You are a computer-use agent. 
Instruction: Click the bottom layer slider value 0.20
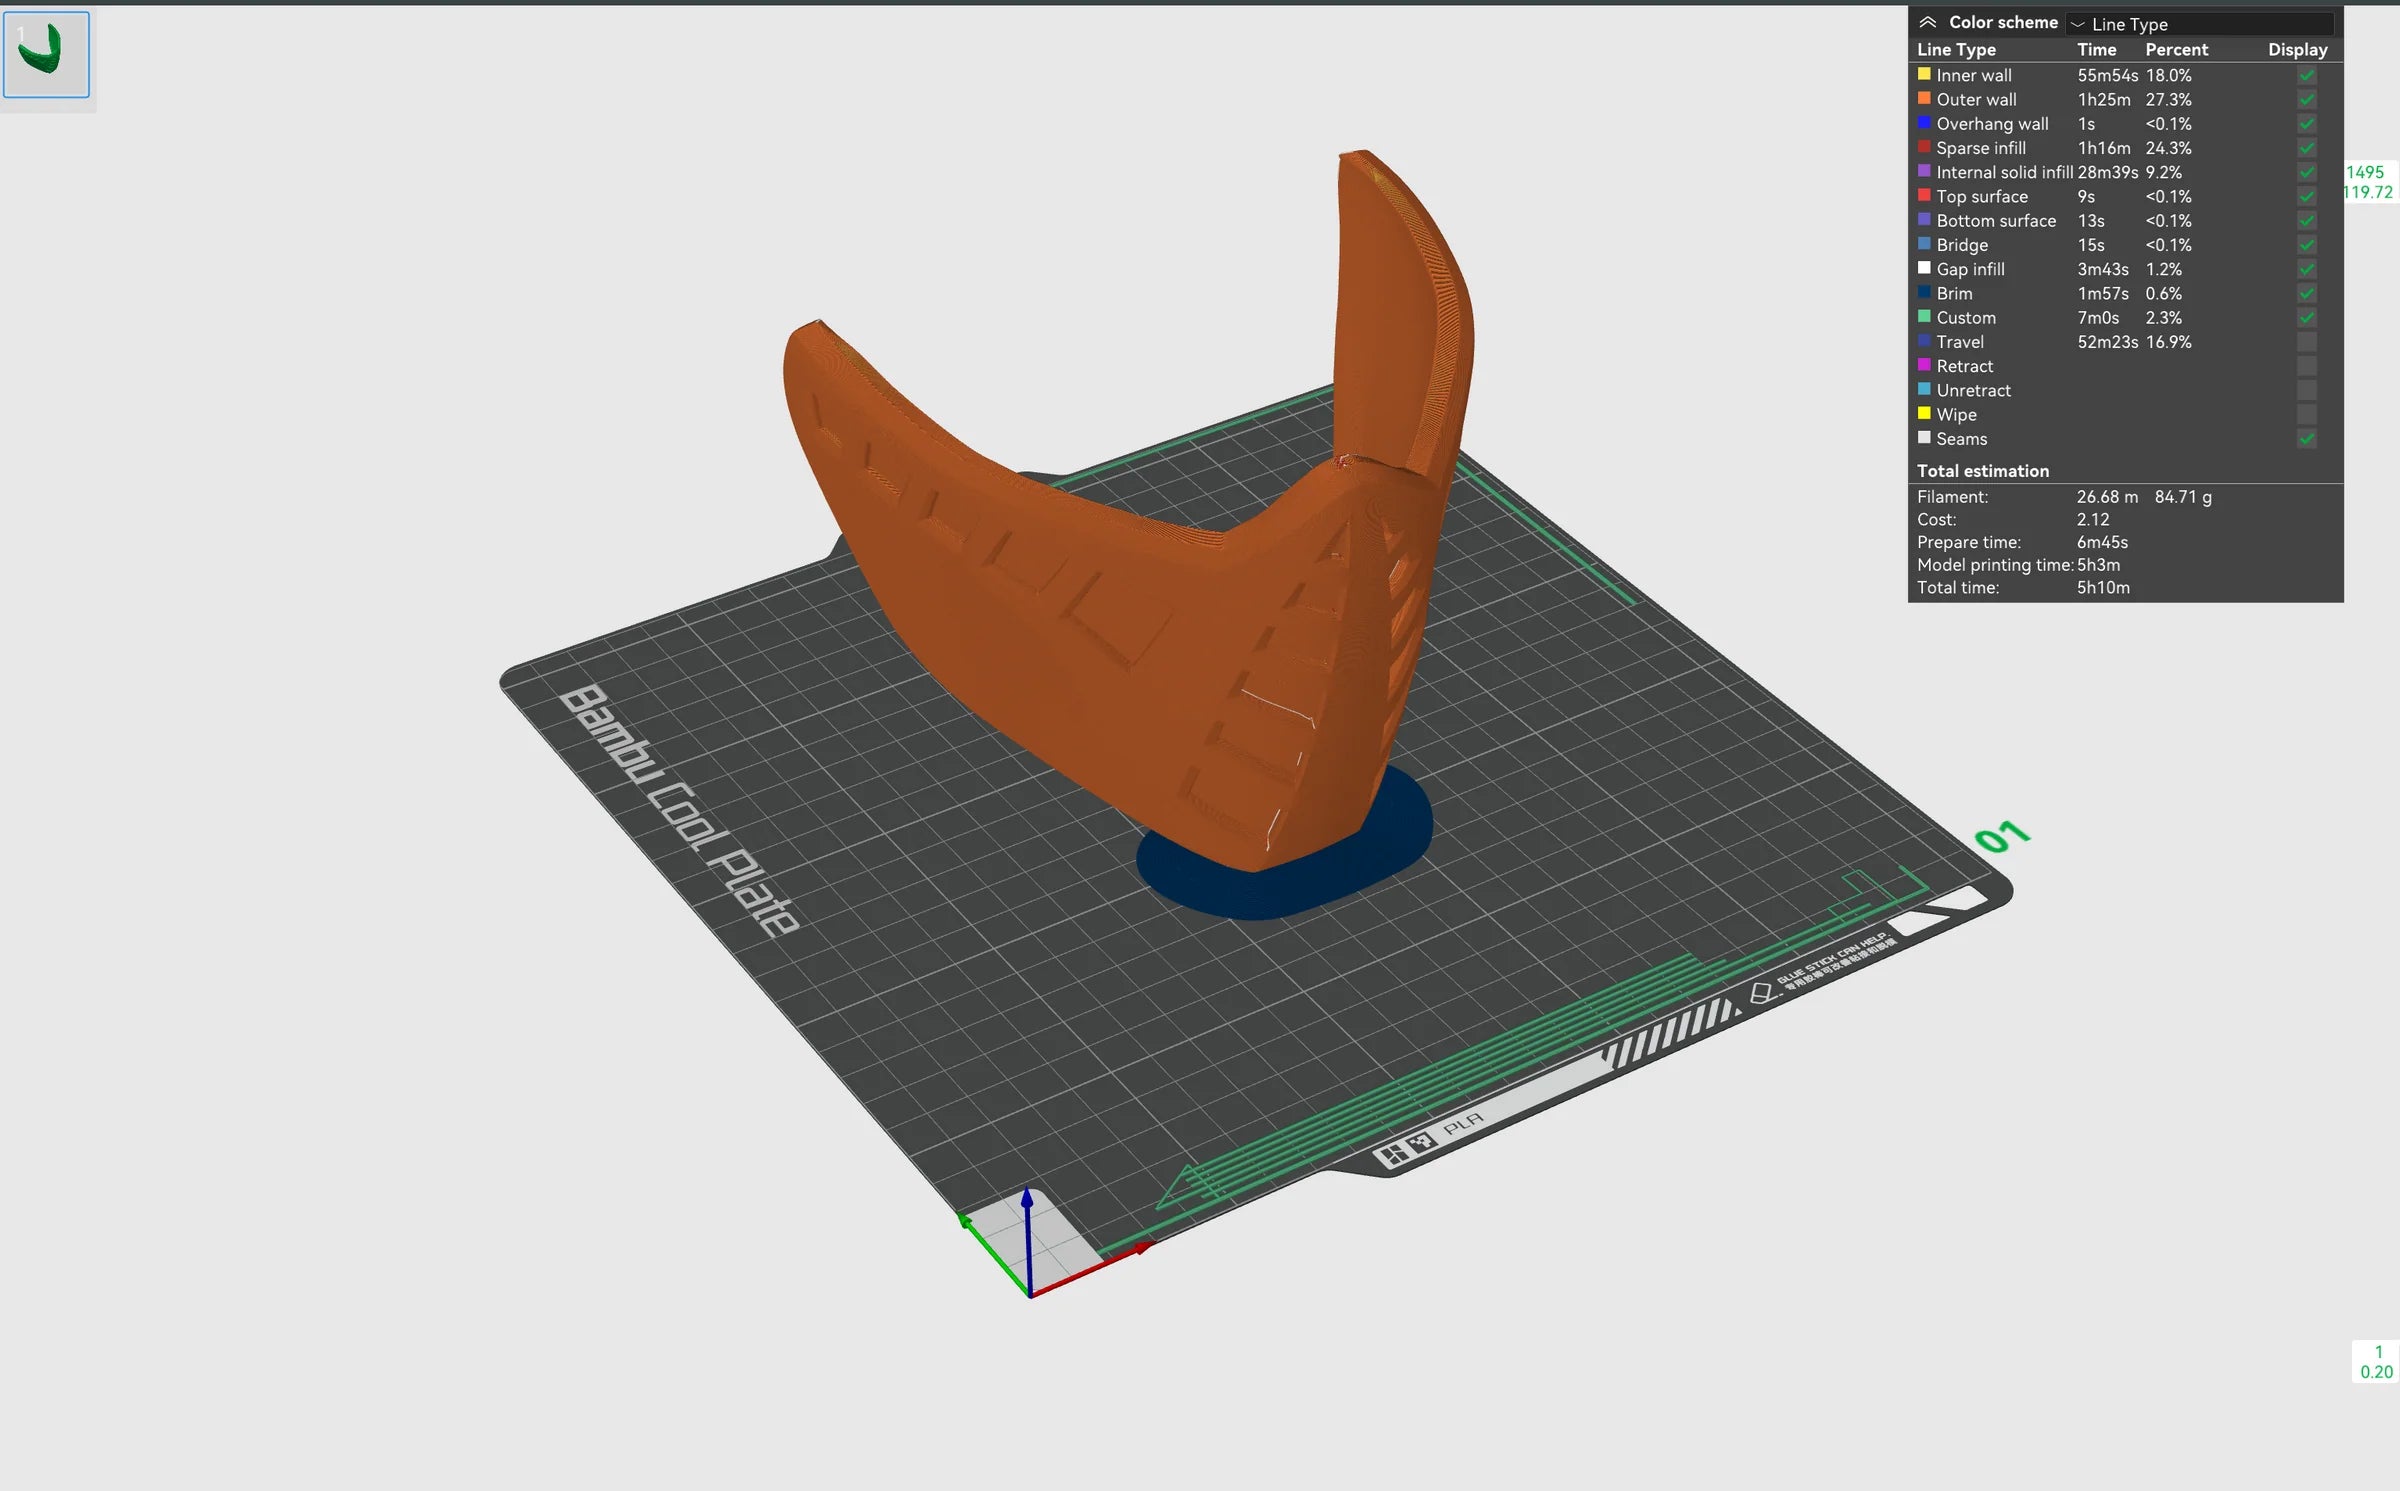coord(2376,1372)
